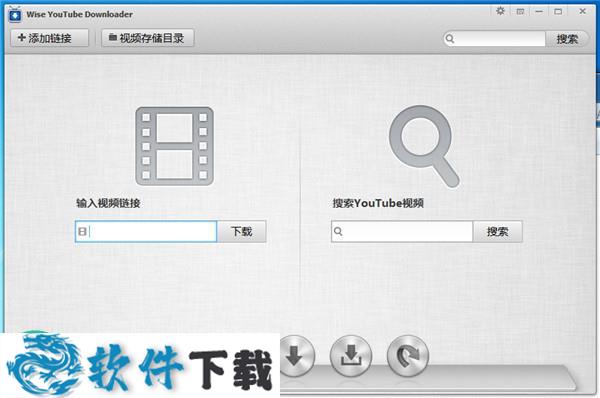Screen dimensions: 600x398
Task: Maximize the Wise YouTube Downloader window
Action: [558, 11]
